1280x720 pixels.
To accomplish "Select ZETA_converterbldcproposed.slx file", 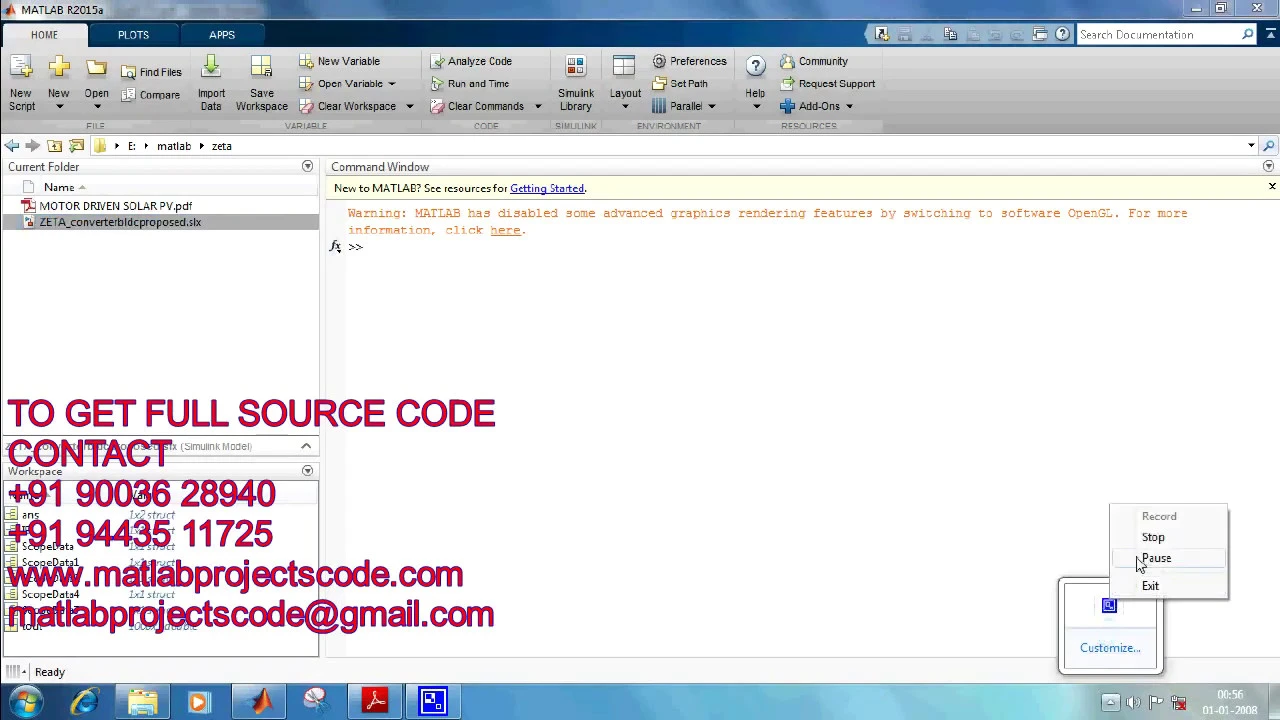I will coord(120,222).
